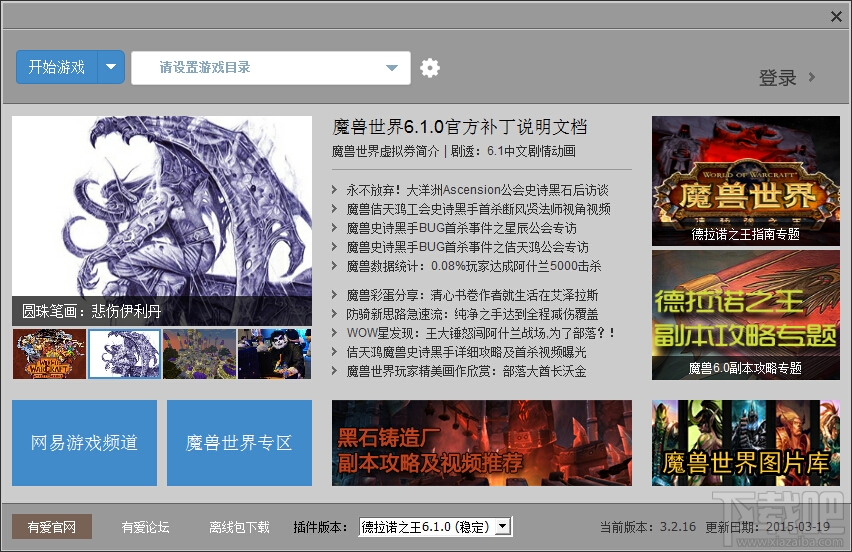The image size is (852, 552).
Task: Click the 当前版本：3.2.16 text
Action: (x=648, y=527)
